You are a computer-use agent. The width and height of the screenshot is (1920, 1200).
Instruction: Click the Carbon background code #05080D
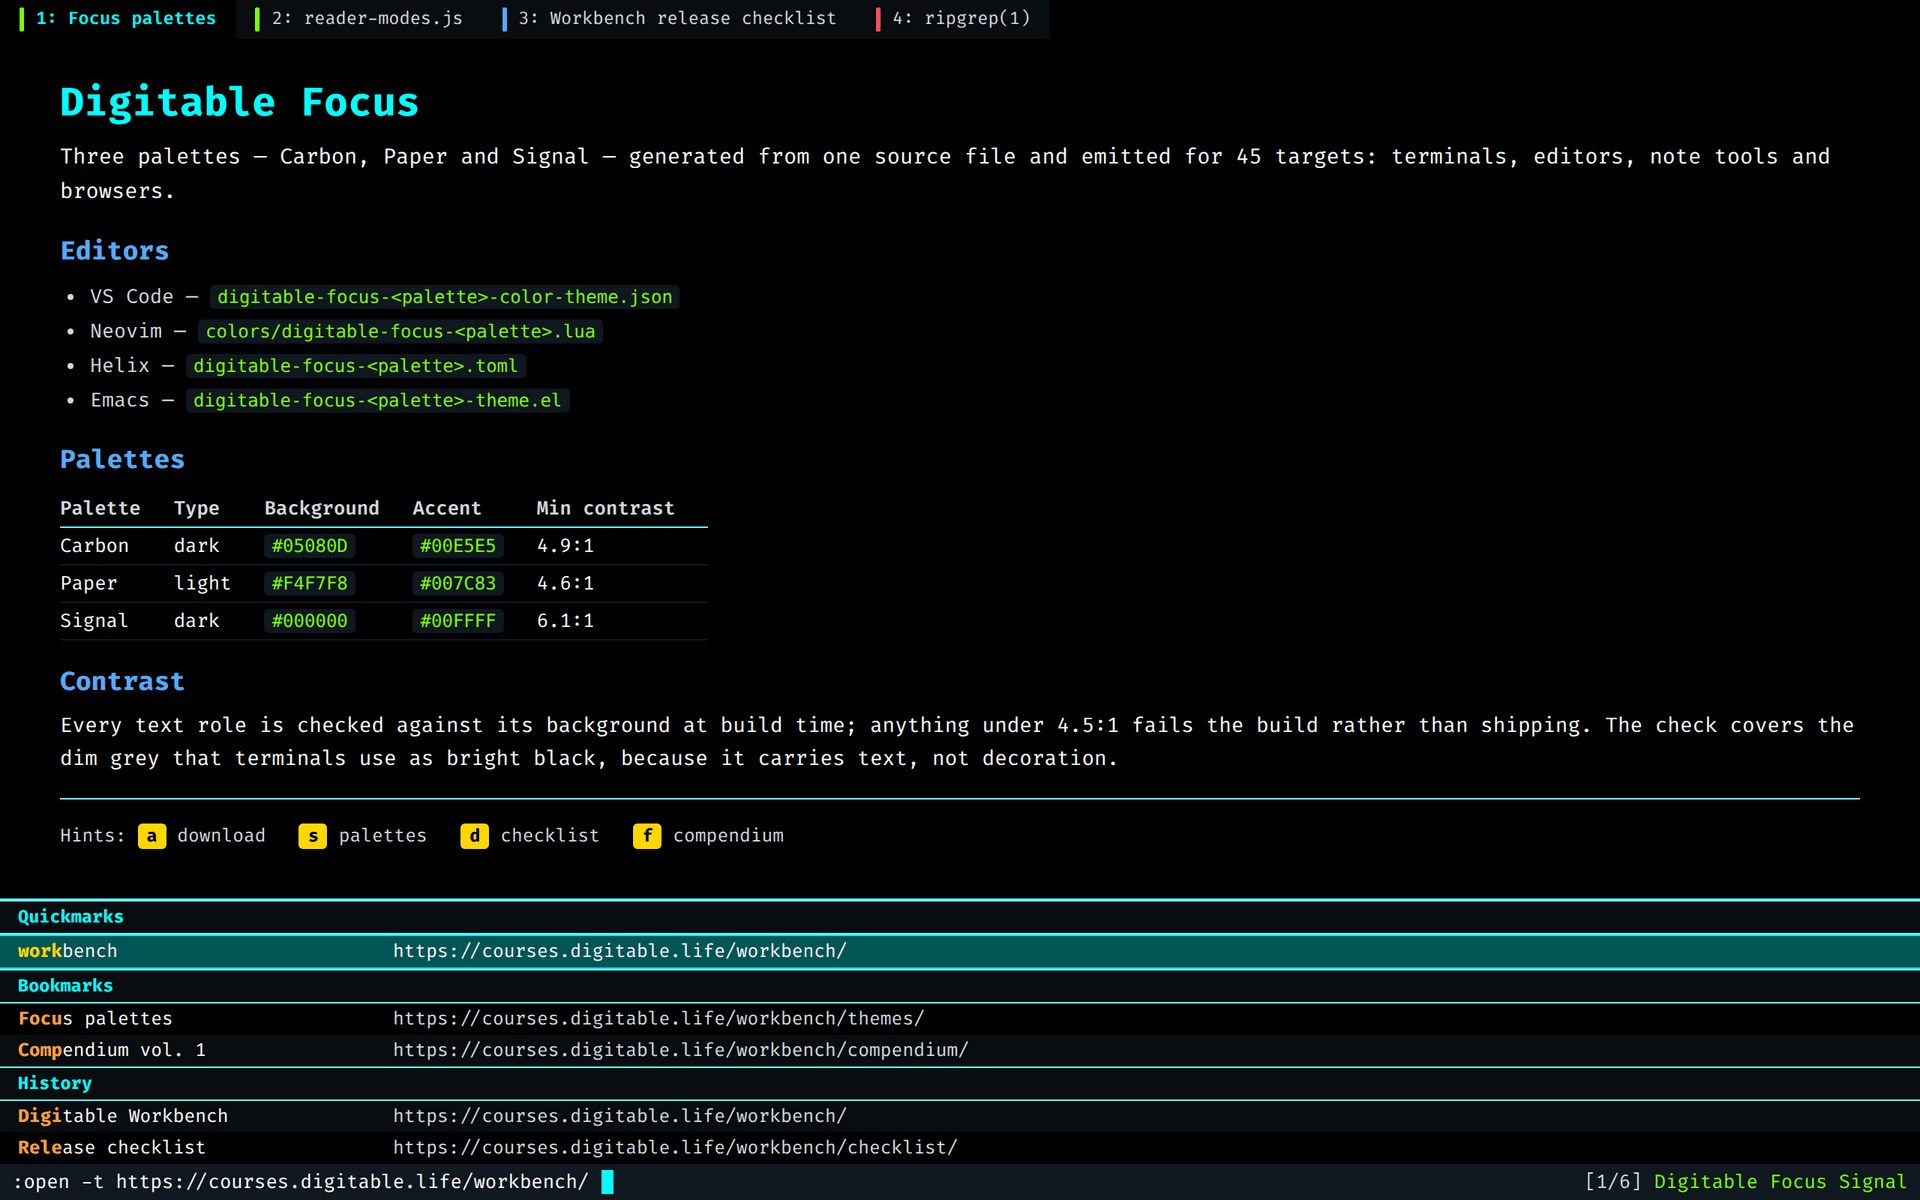(x=310, y=546)
